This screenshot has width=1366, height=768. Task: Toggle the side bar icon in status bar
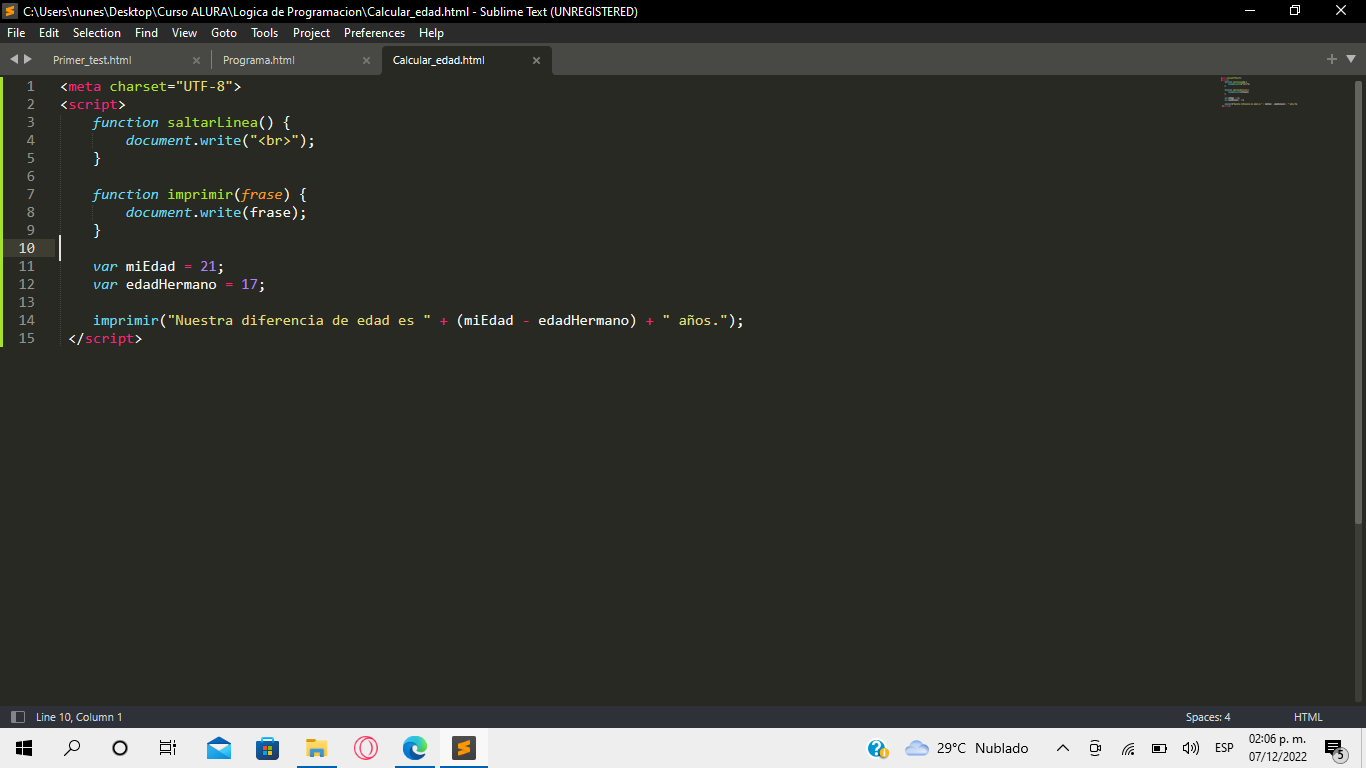pos(18,717)
